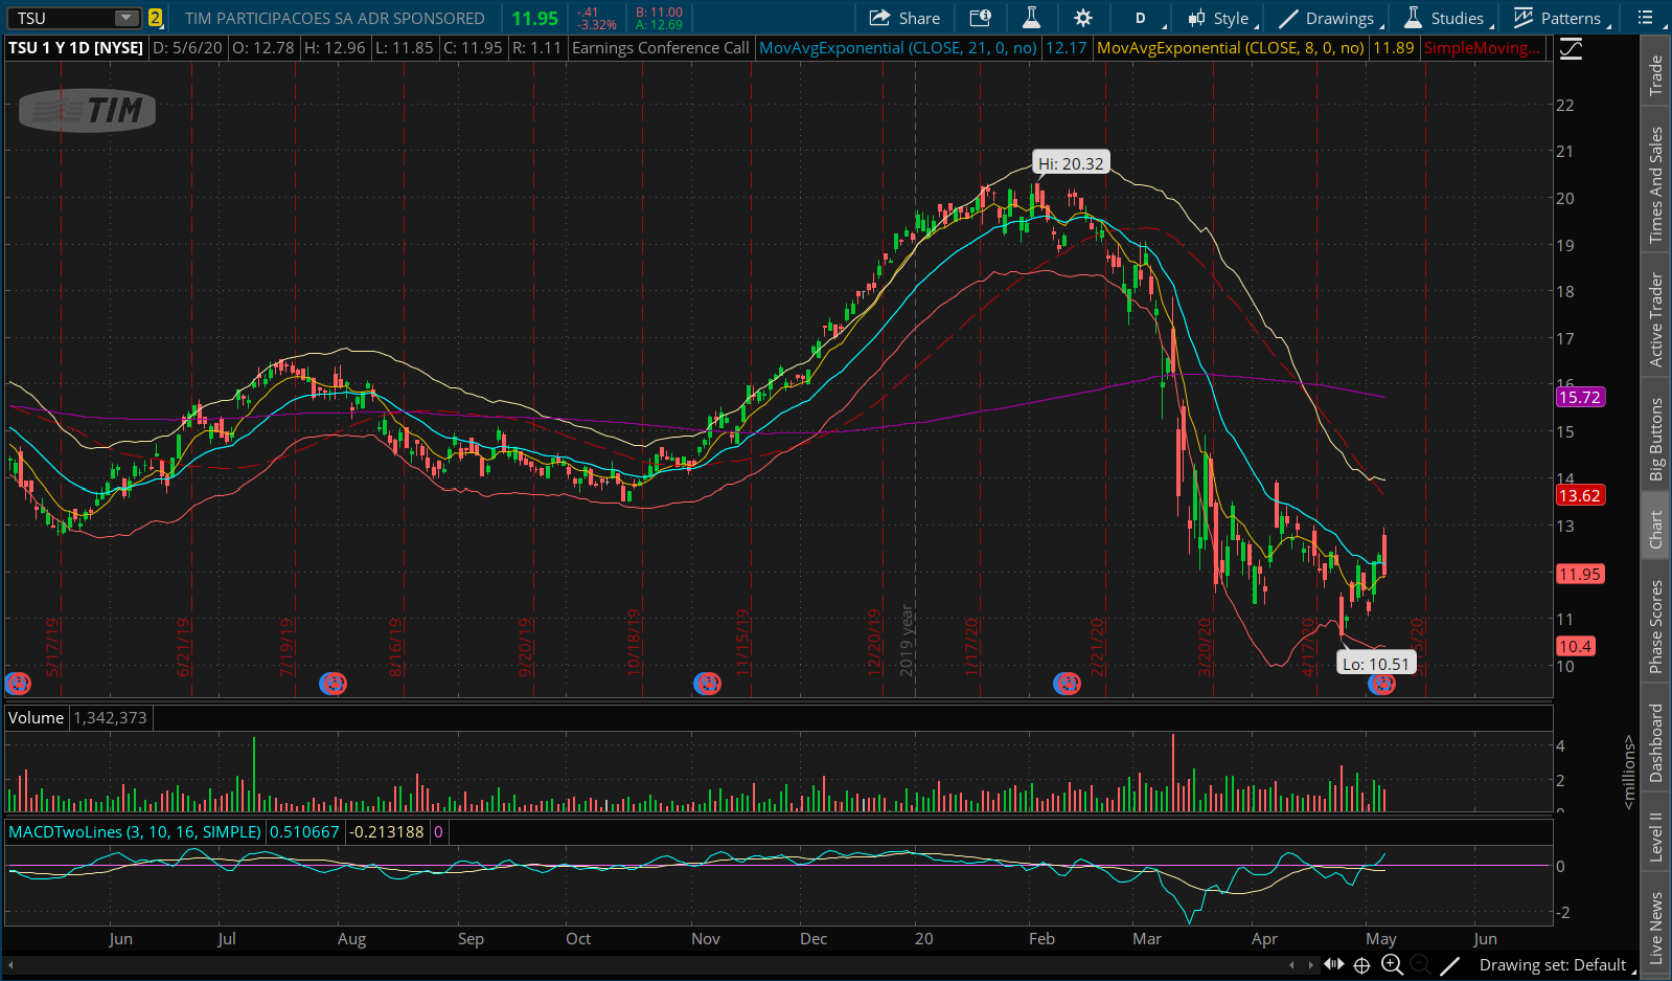Viewport: 1672px width, 981px height.
Task: Open the Drawing set: Default dropdown
Action: coord(1556,965)
